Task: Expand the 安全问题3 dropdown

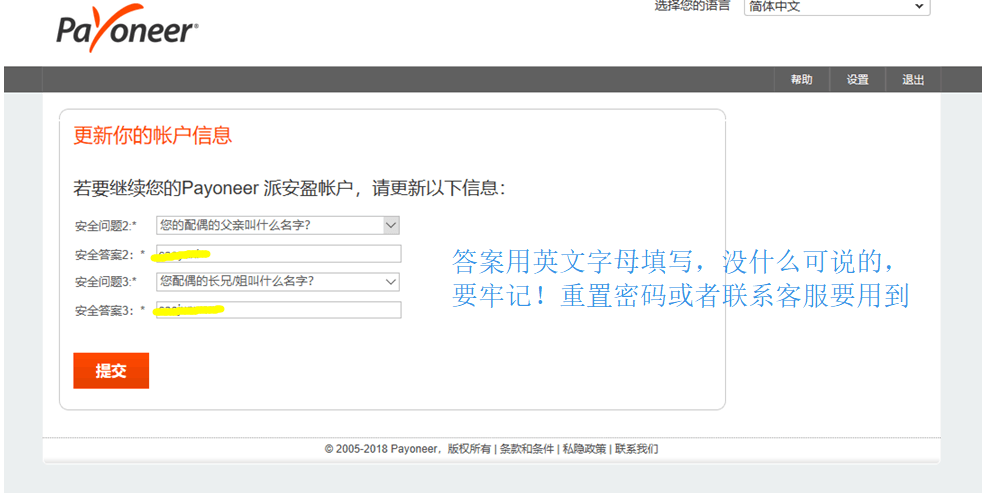Action: point(278,282)
